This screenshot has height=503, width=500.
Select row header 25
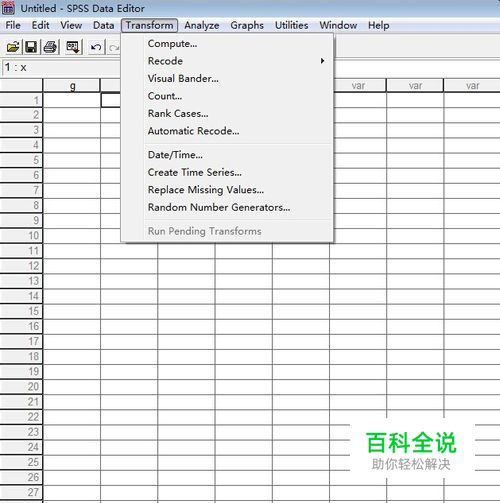[x=21, y=462]
